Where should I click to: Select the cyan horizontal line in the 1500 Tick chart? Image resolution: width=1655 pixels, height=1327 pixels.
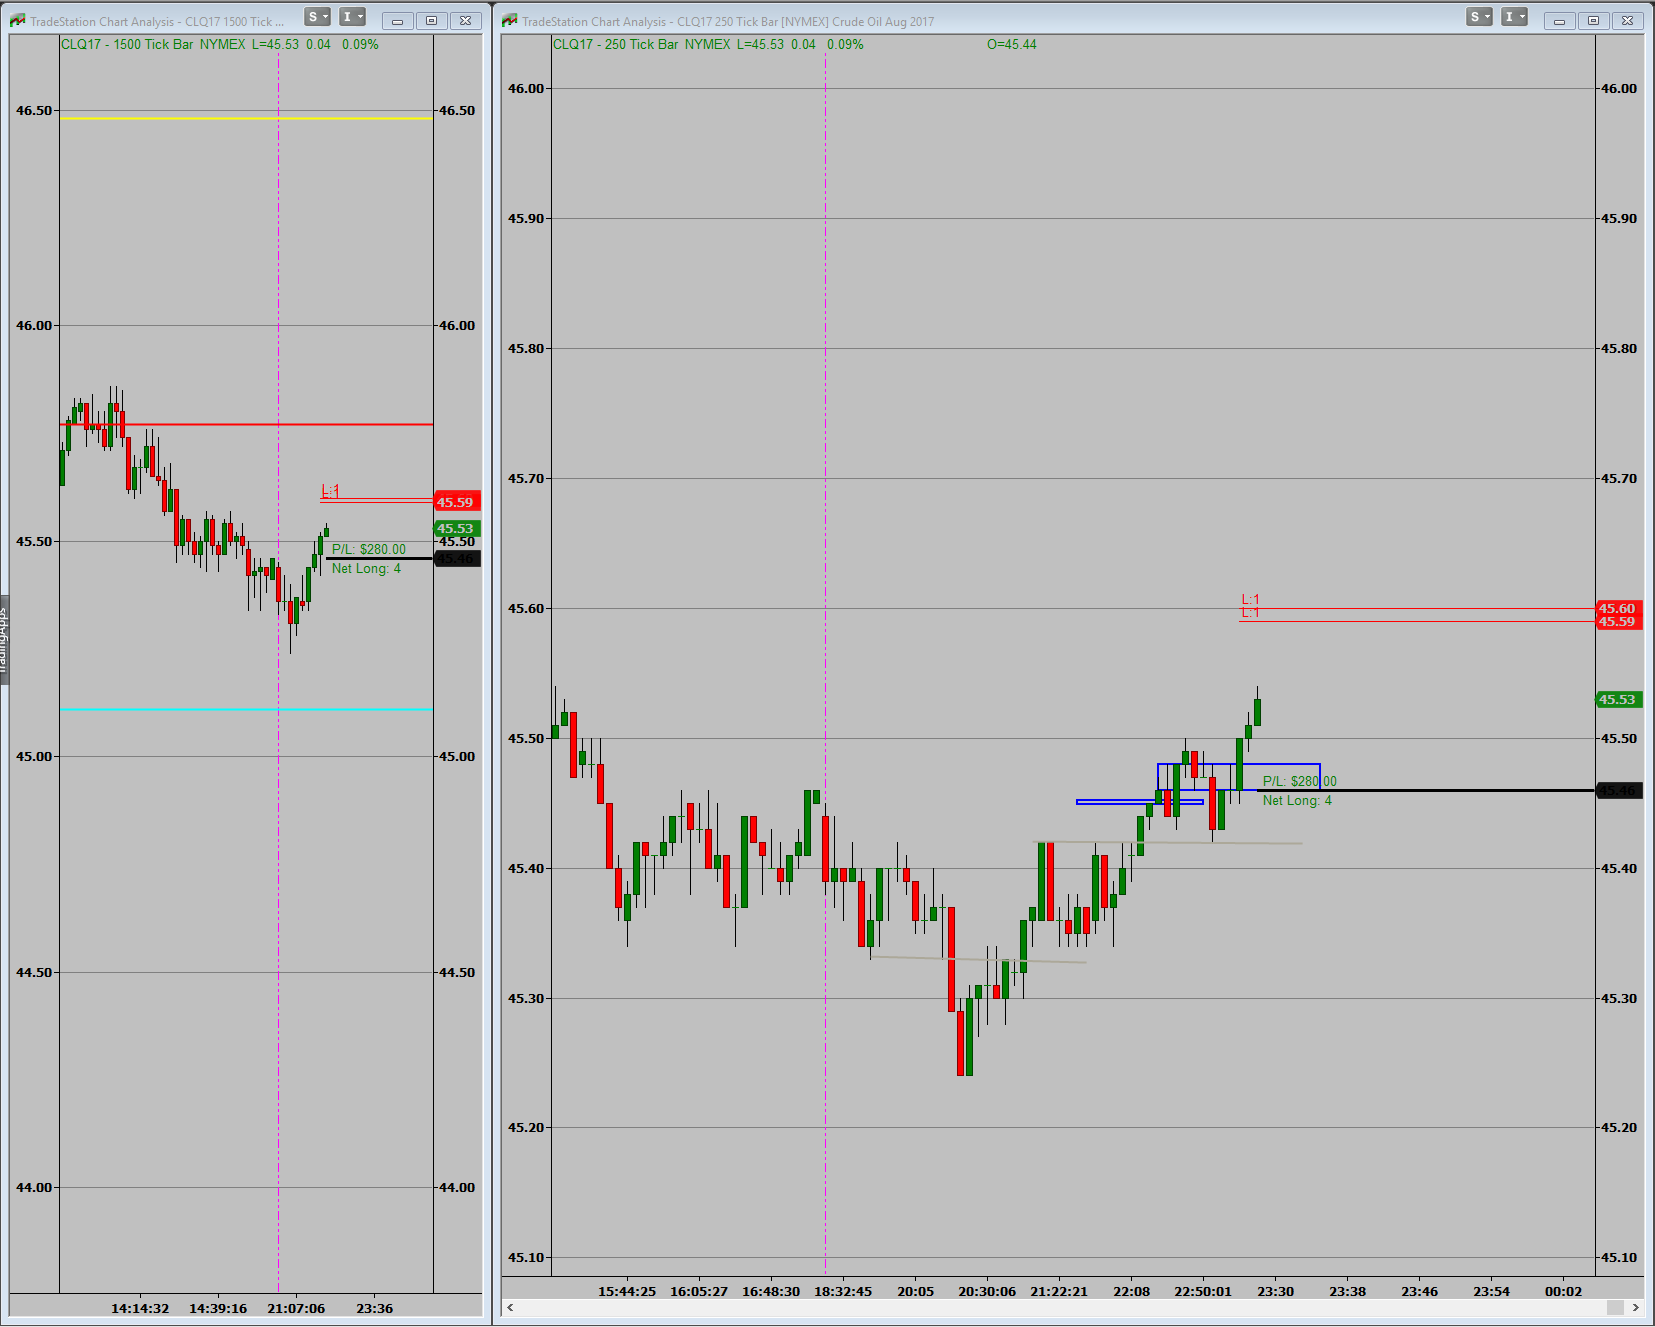point(246,709)
